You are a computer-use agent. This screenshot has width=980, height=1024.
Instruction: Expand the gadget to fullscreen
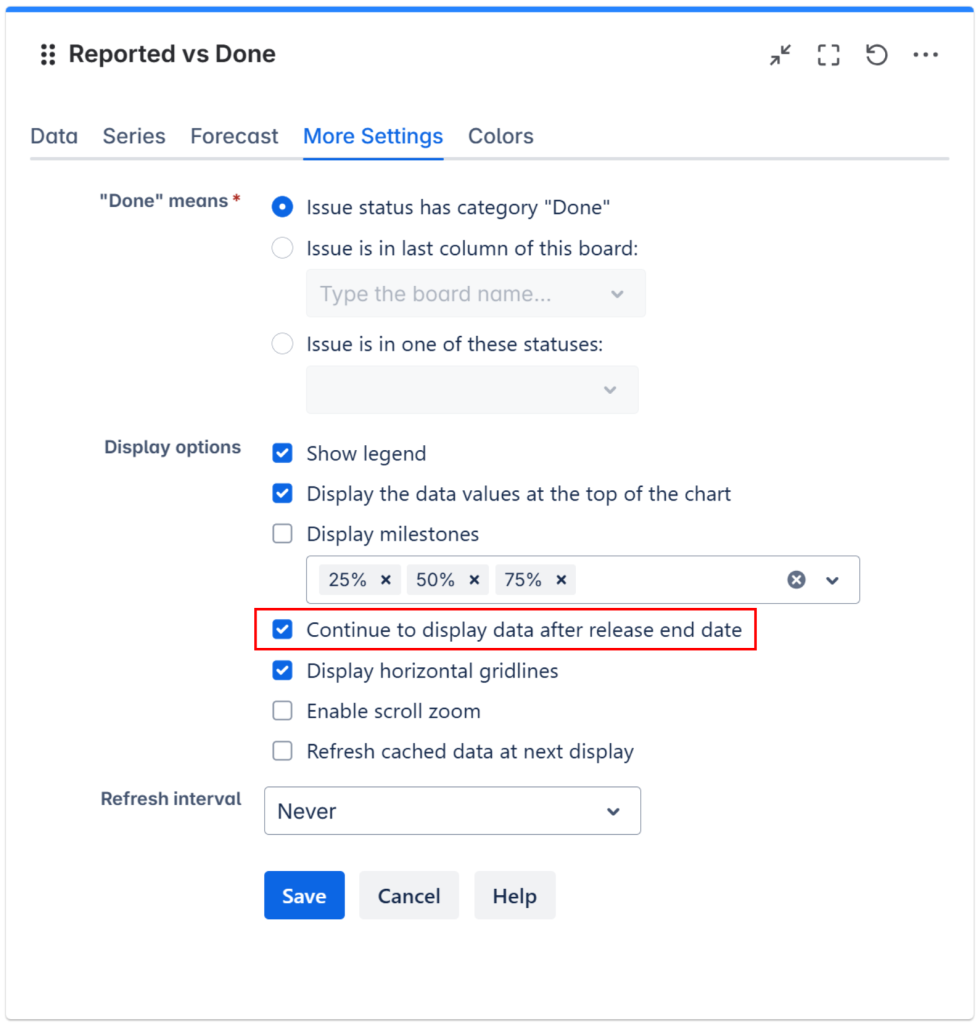click(x=828, y=55)
